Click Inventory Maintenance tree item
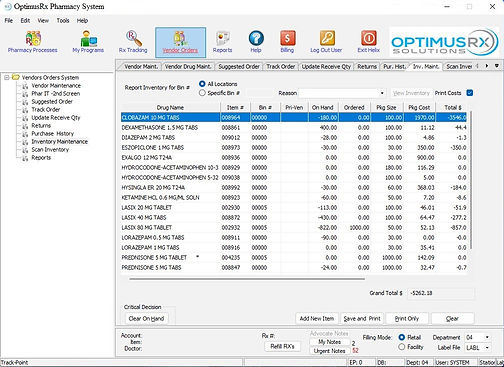This screenshot has width=504, height=367. tap(60, 142)
